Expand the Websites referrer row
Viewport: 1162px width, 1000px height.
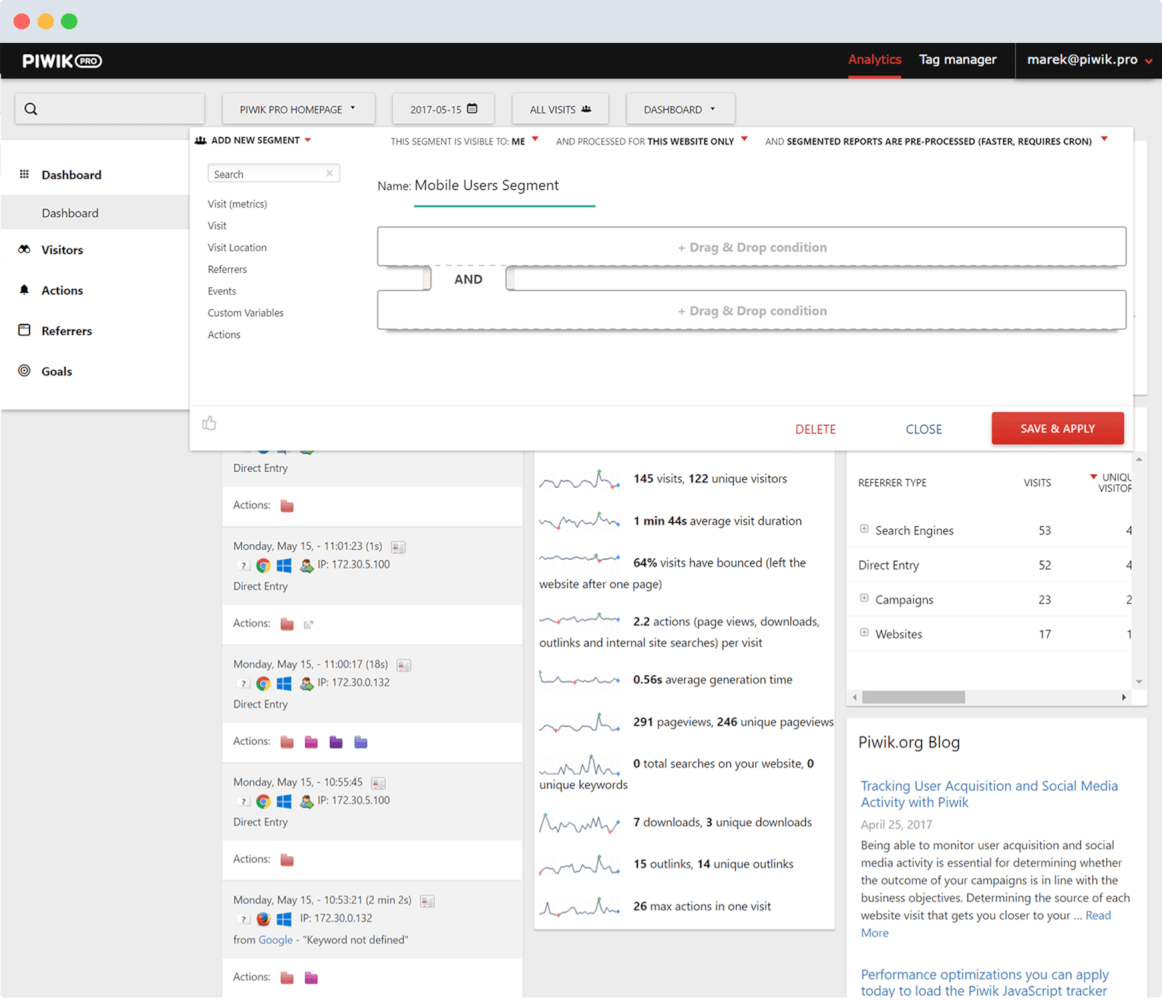(864, 633)
